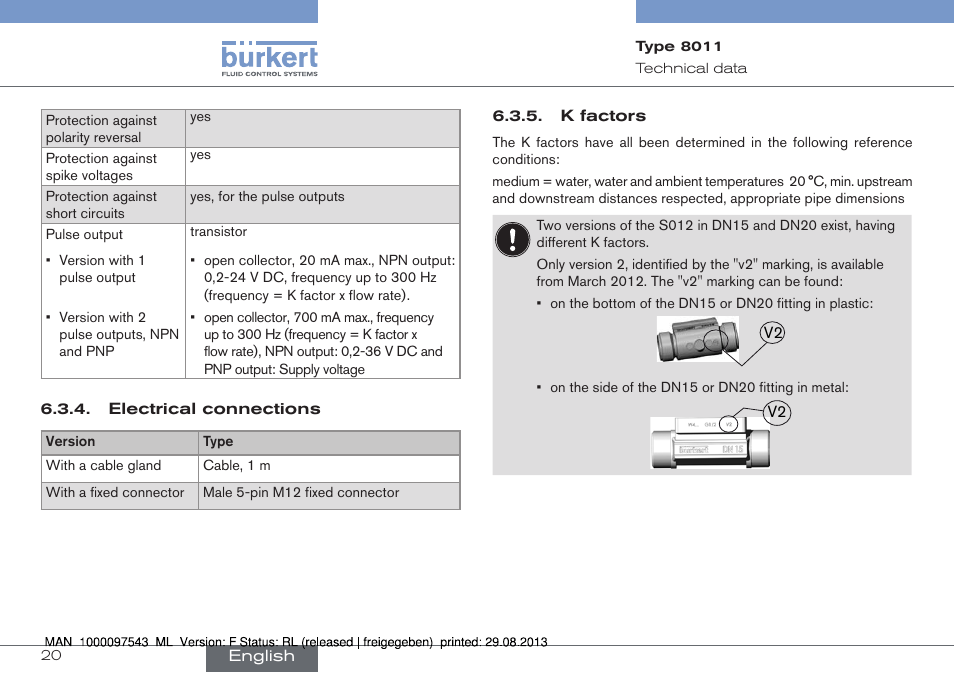Click 'PNP output: Supply voltage' text
Screen dimensions: 954x673
tap(284, 369)
